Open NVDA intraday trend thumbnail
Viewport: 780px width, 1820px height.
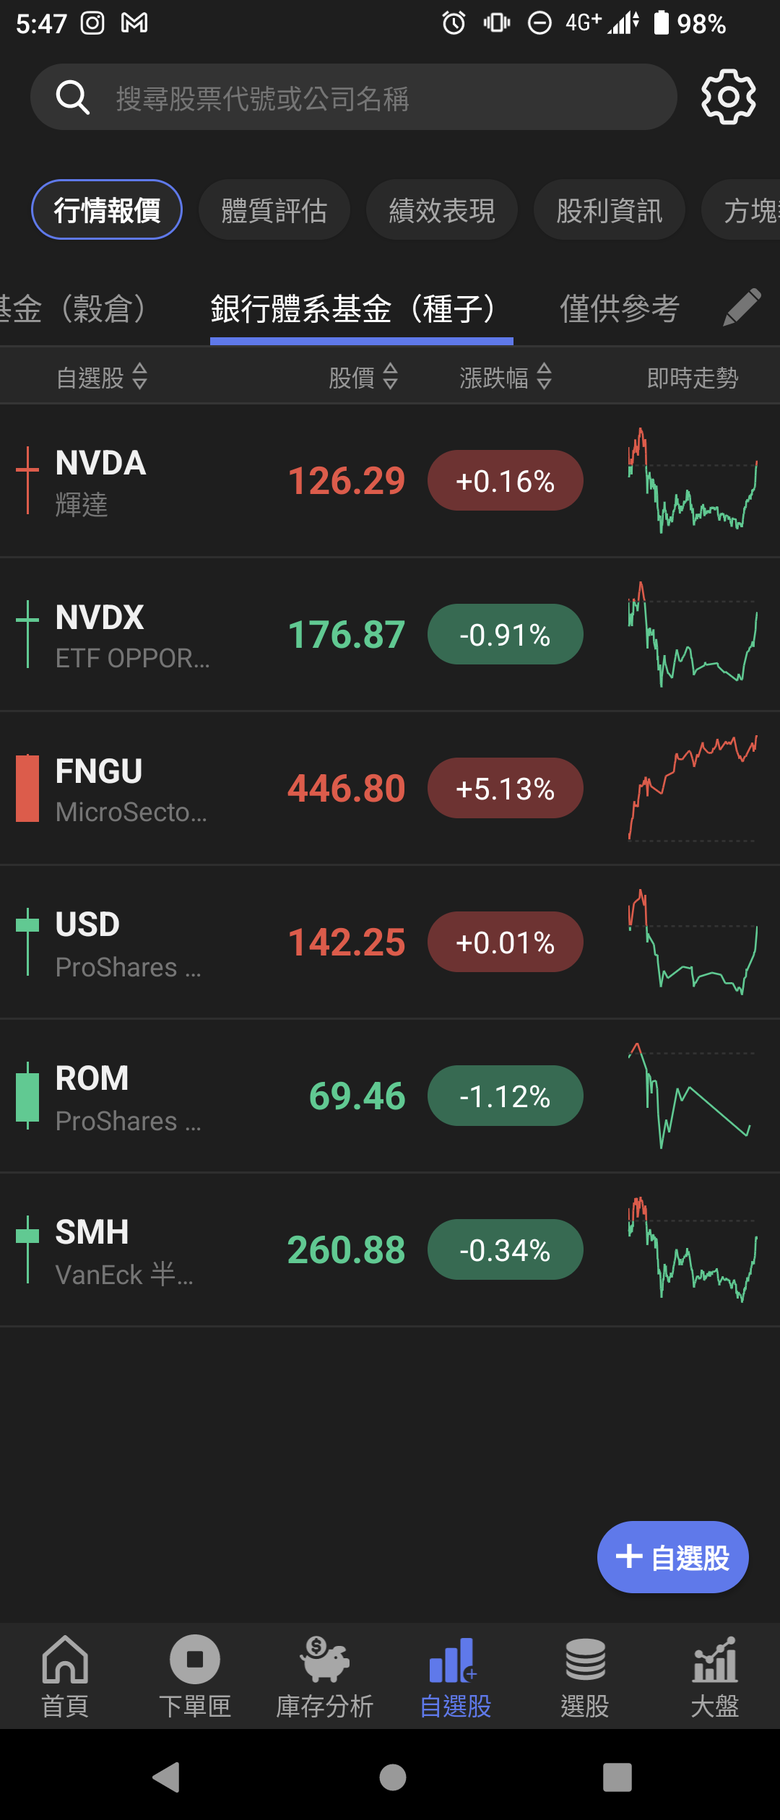click(692, 480)
